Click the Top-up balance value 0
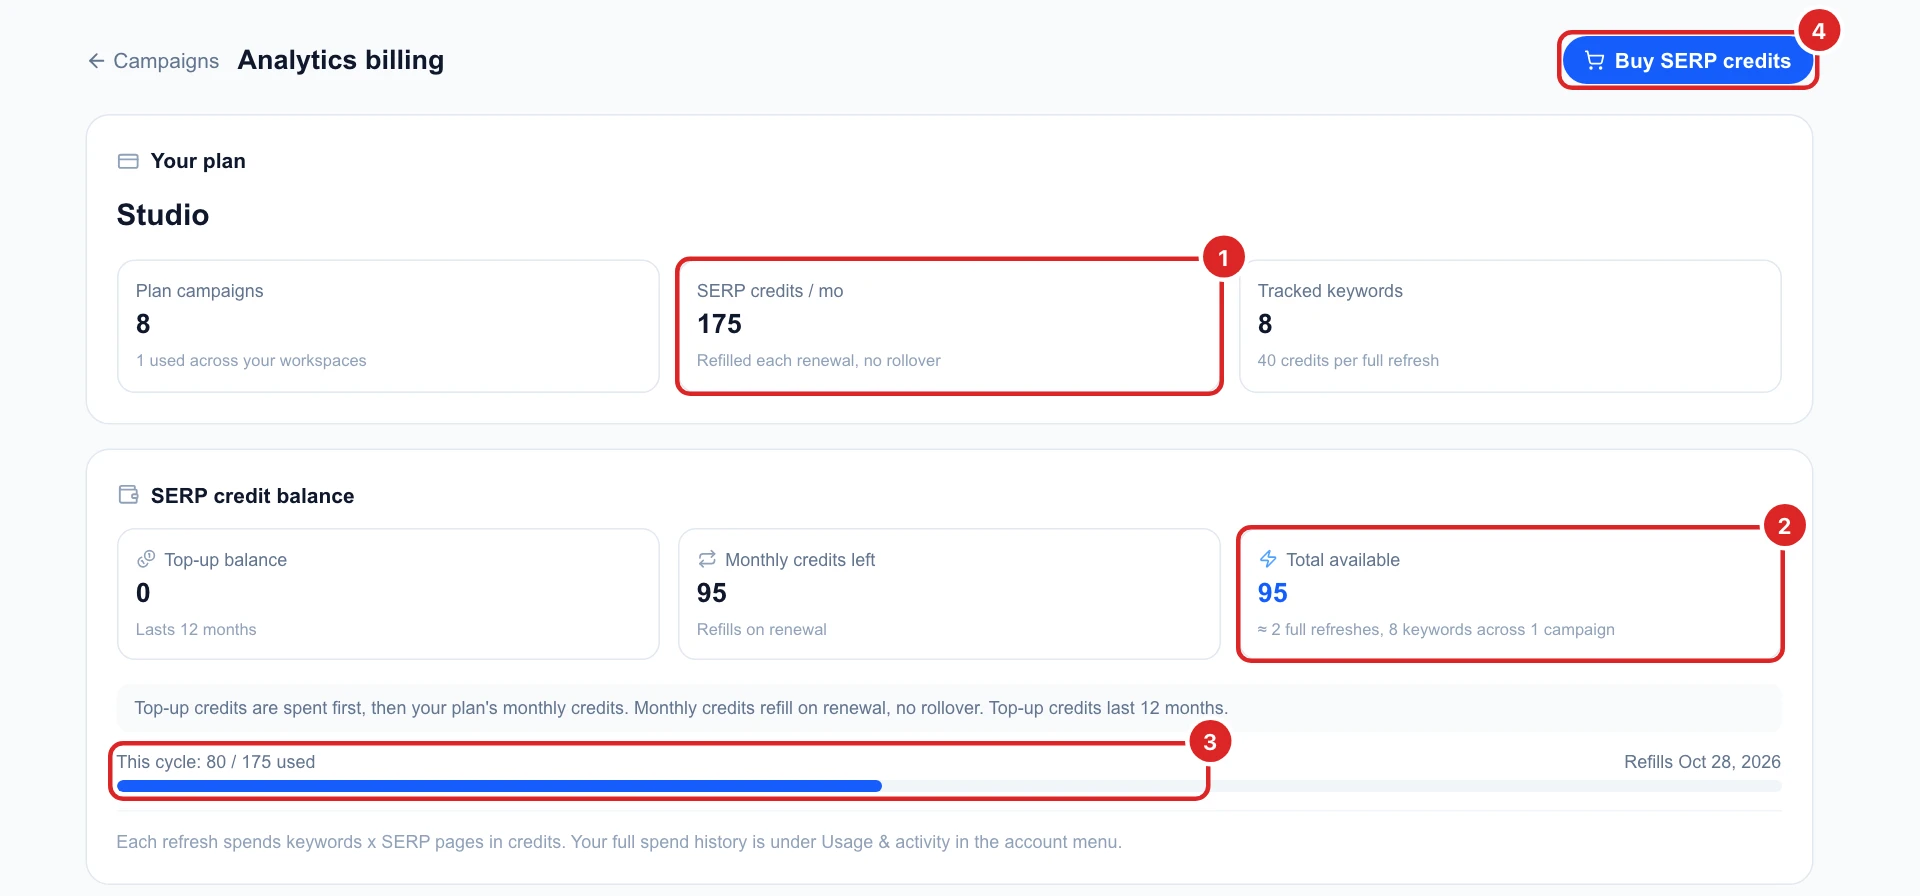 coord(143,593)
